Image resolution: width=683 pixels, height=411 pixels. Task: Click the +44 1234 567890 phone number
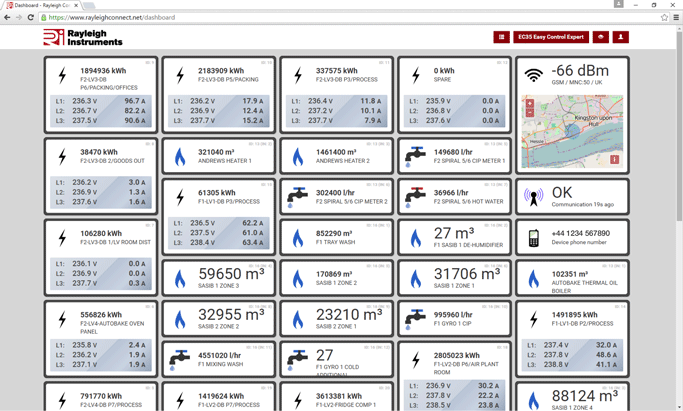pos(581,233)
